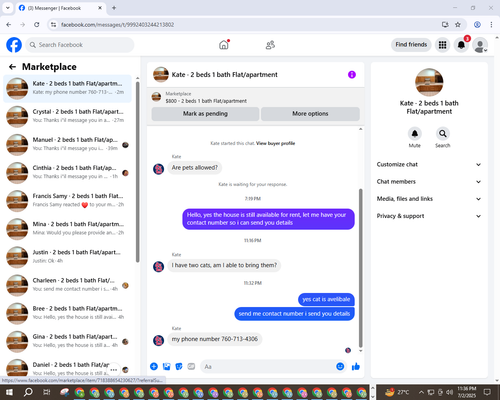This screenshot has width=500, height=400.
Task: Open Charleen's conversation in chat list
Action: 67,285
